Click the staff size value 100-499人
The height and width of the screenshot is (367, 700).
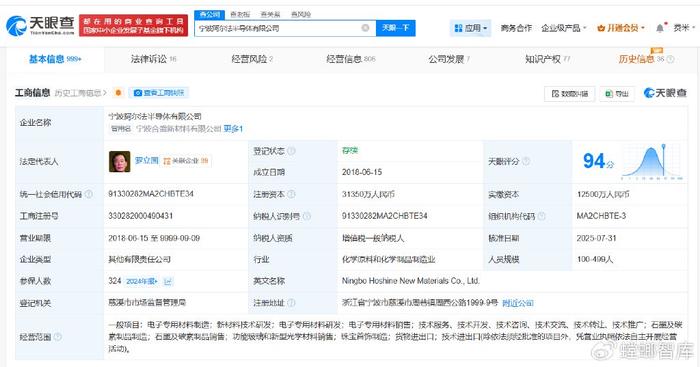(595, 259)
